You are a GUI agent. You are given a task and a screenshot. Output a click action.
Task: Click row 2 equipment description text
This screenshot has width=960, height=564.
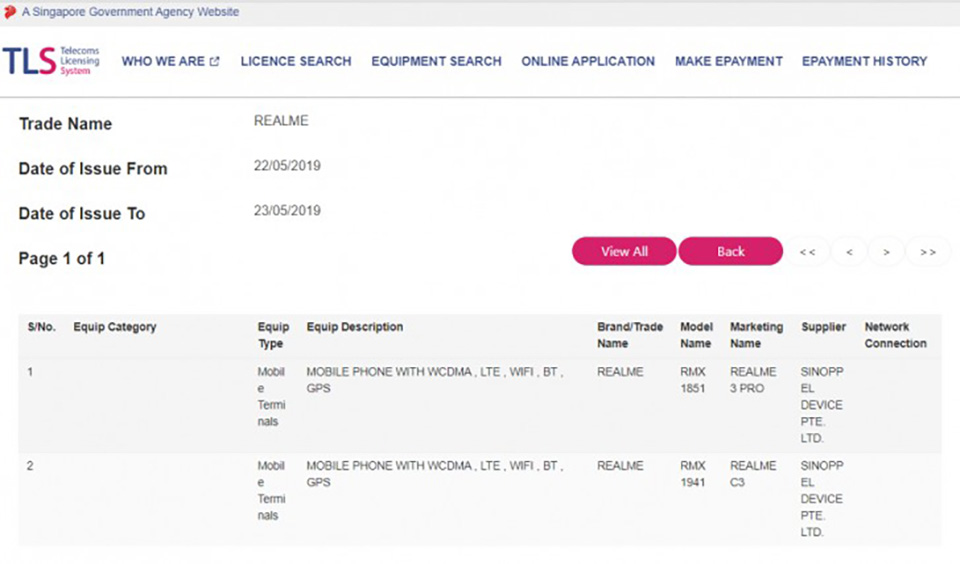(434, 474)
